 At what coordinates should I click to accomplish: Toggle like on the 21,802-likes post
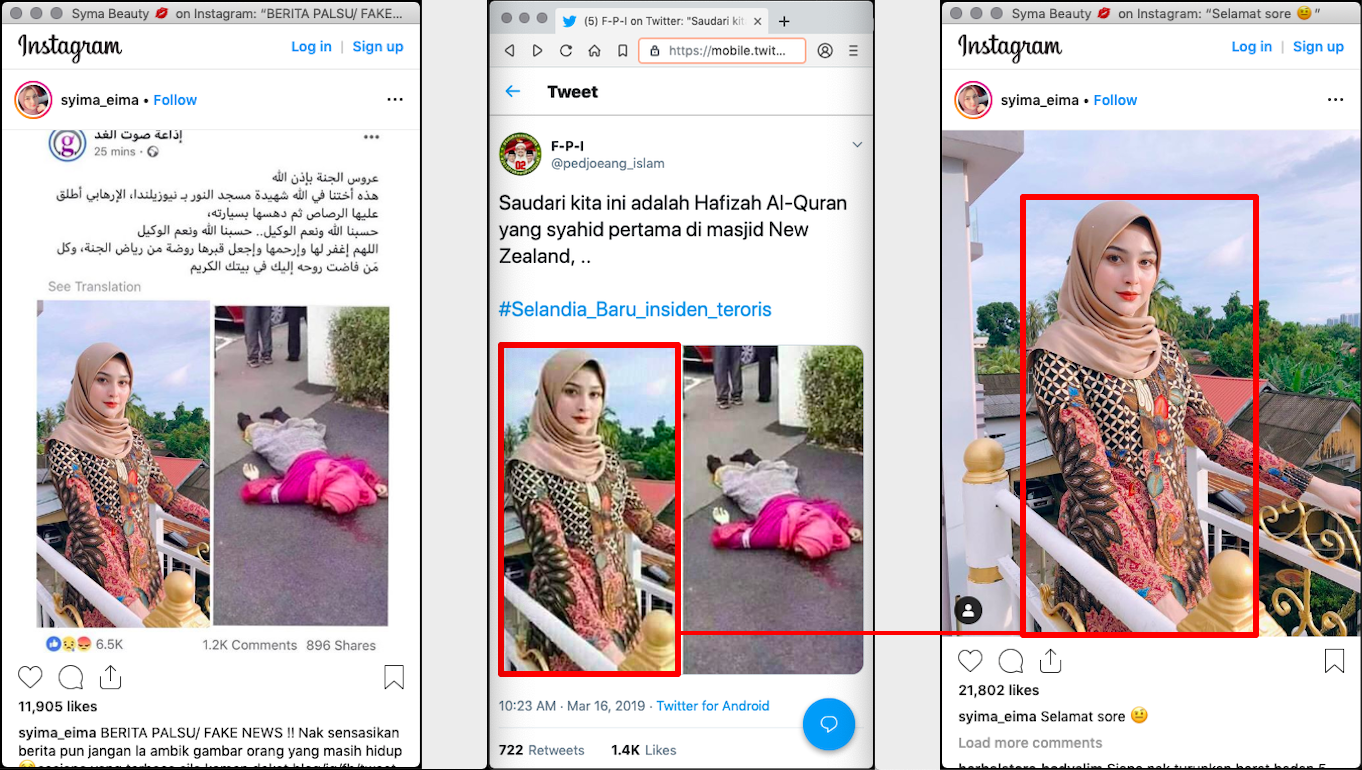coord(970,660)
